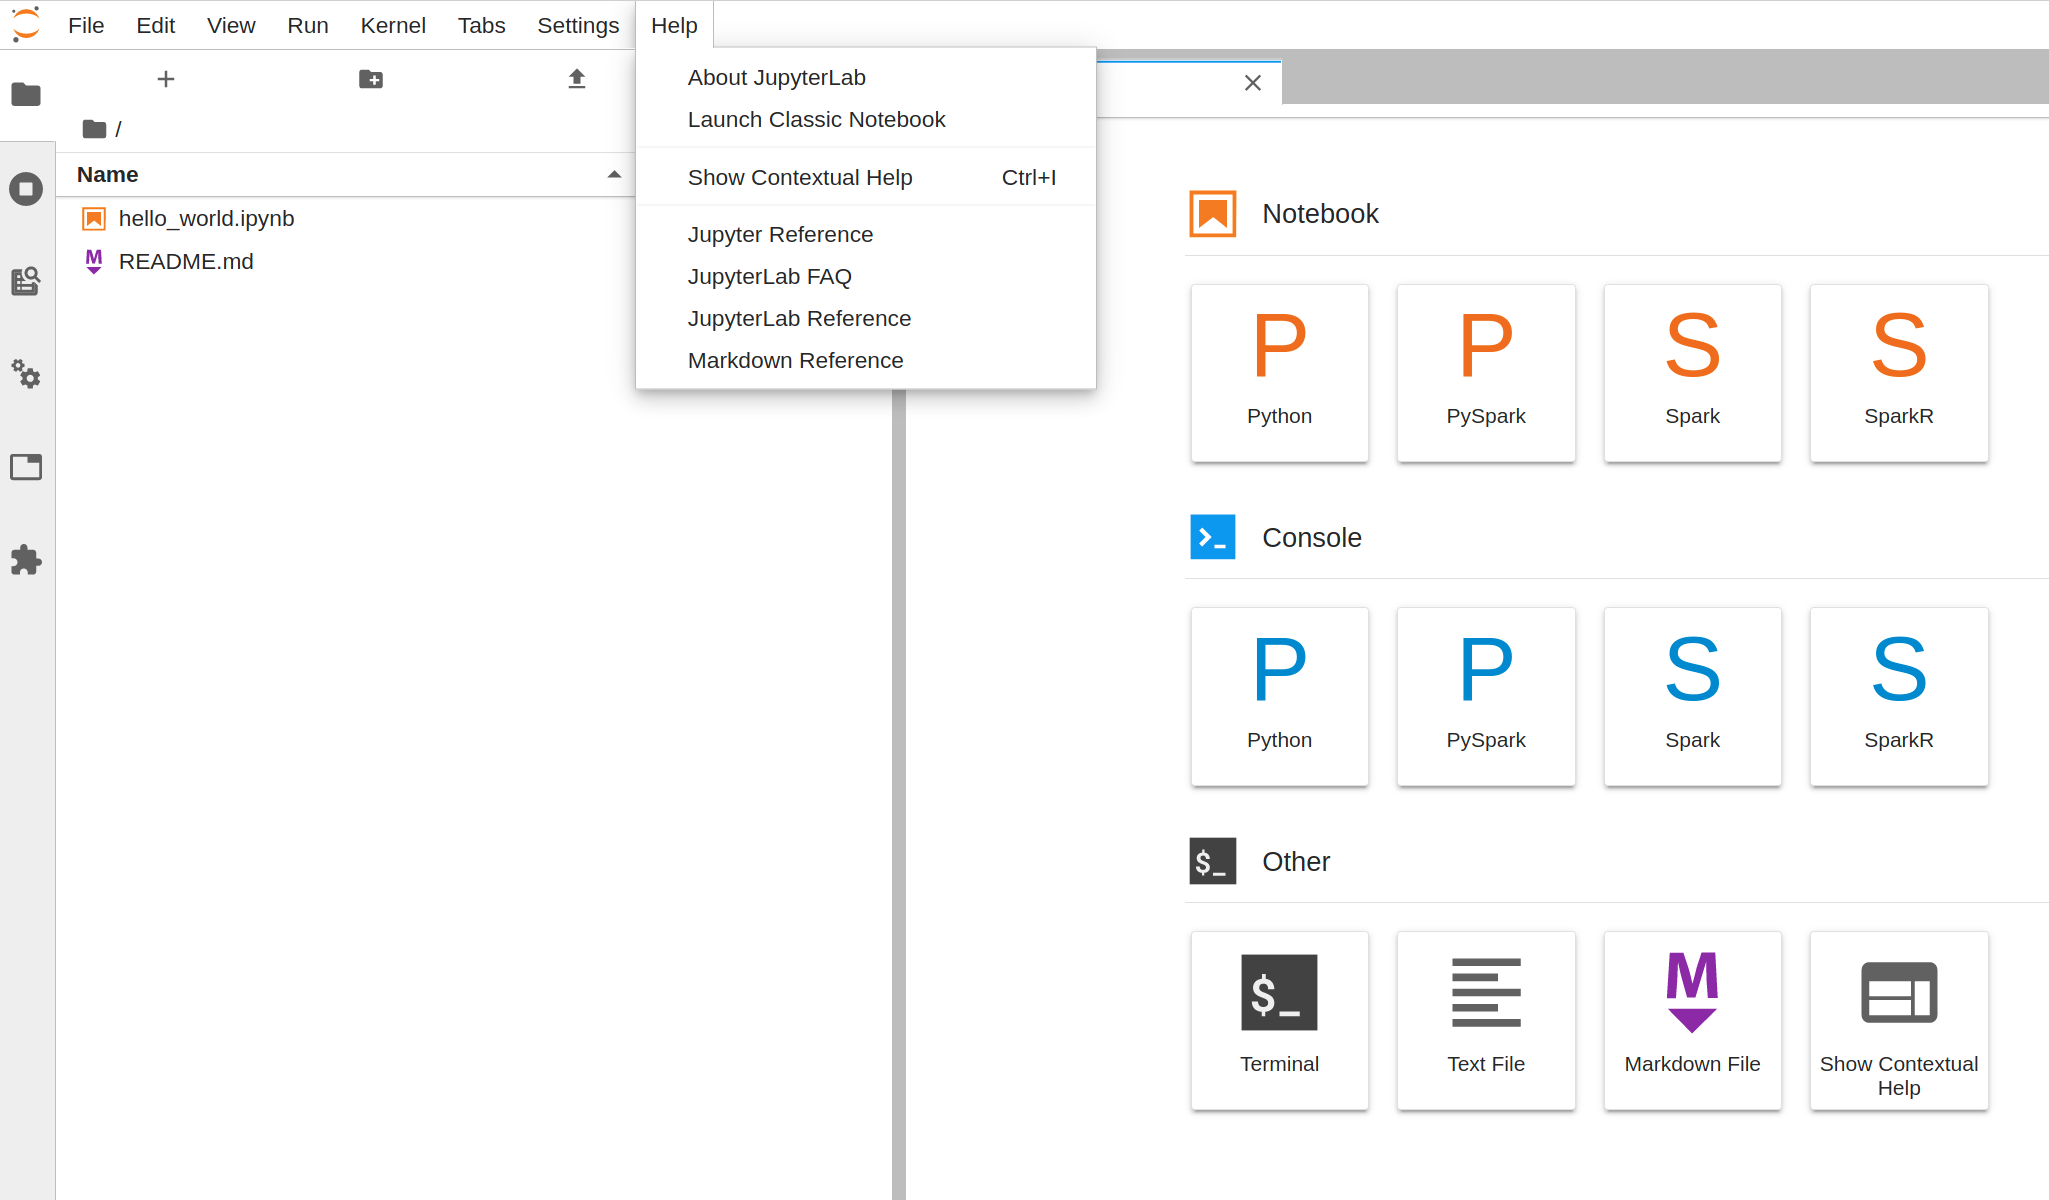Click the notebook icon beside hello_world.ipynb
Image resolution: width=2049 pixels, height=1200 pixels.
click(x=94, y=219)
